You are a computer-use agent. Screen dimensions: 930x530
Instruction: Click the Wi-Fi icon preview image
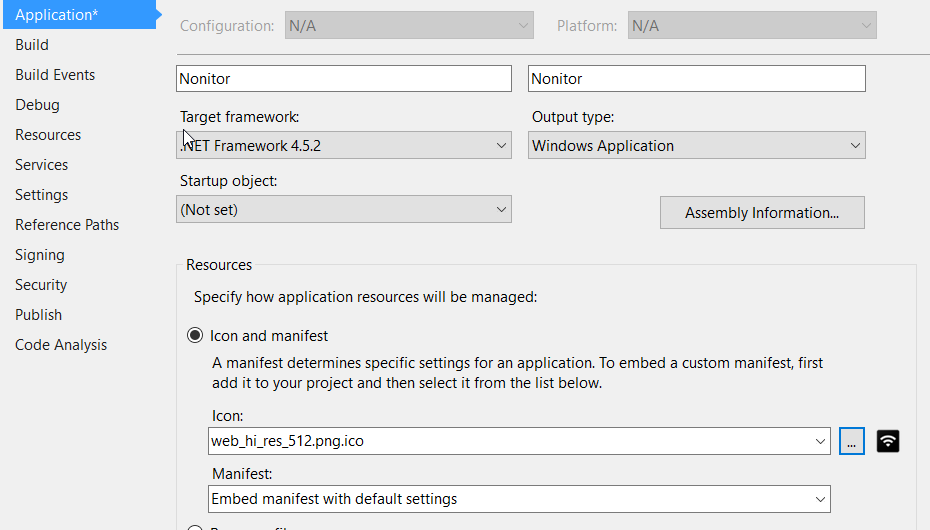[888, 440]
